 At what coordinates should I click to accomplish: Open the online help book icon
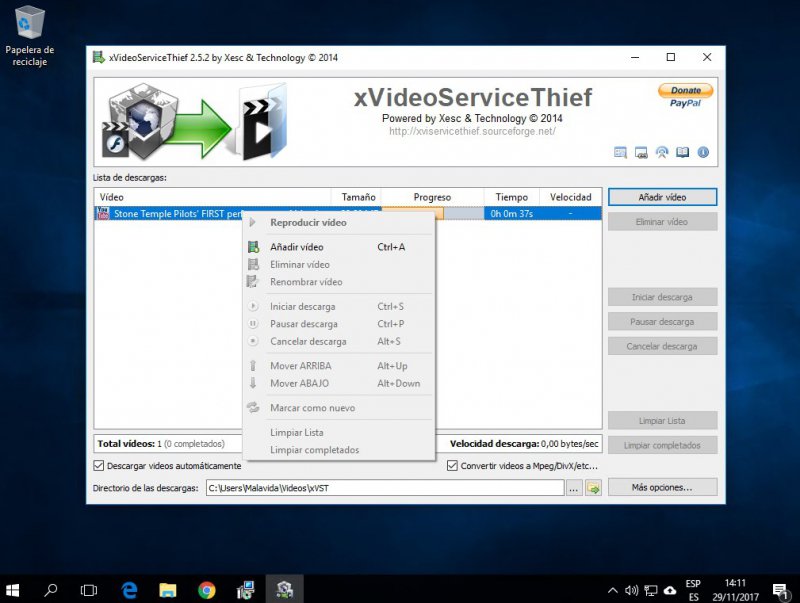click(x=682, y=153)
